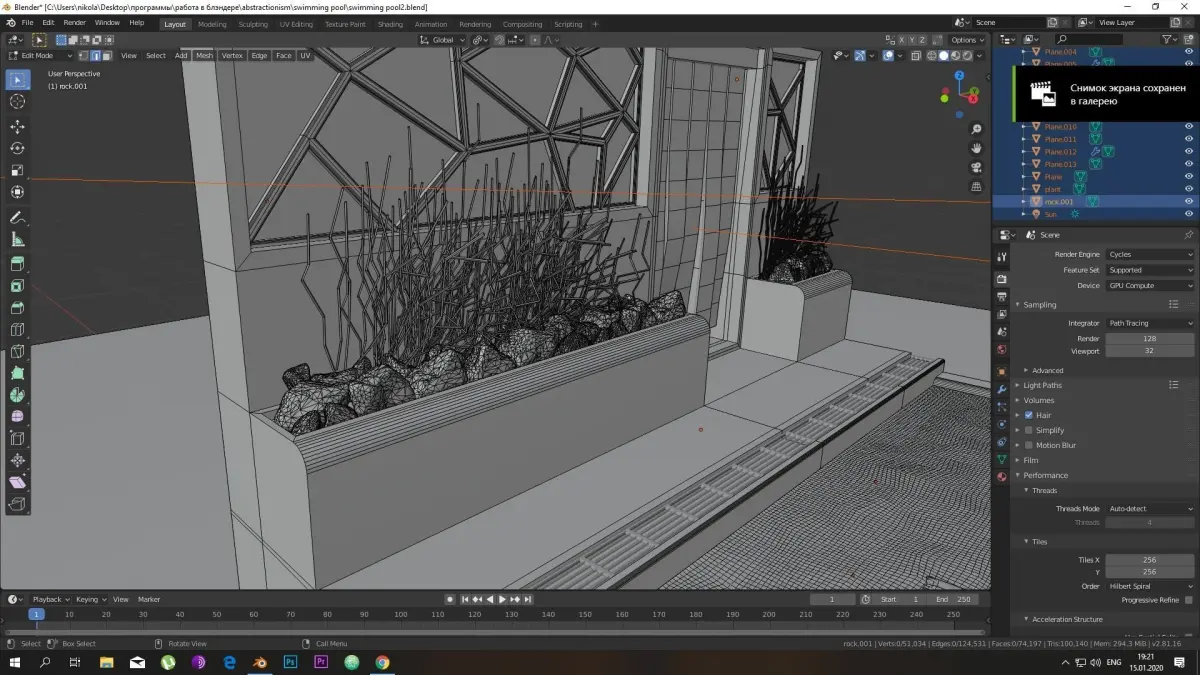Activate the Extrude Region tool

17,264
